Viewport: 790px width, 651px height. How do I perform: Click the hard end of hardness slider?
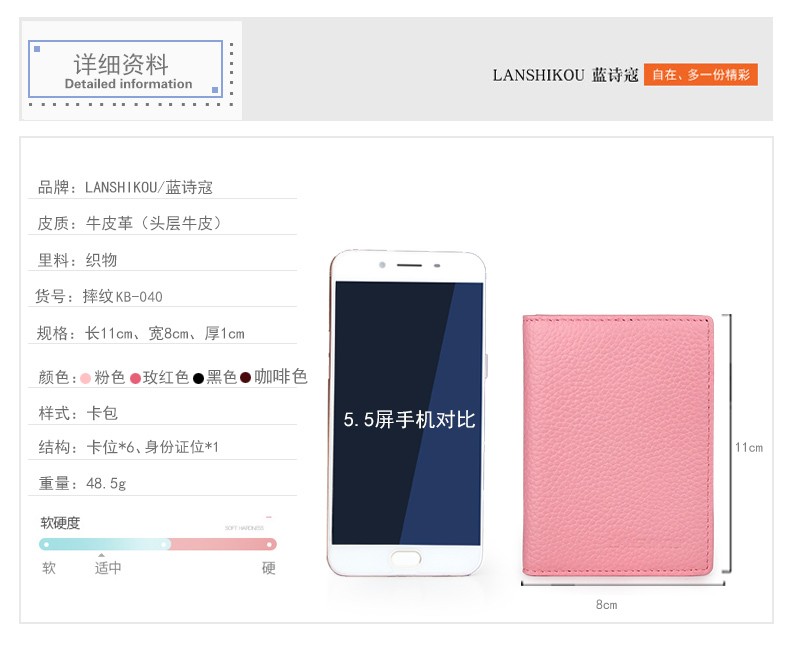tap(270, 544)
